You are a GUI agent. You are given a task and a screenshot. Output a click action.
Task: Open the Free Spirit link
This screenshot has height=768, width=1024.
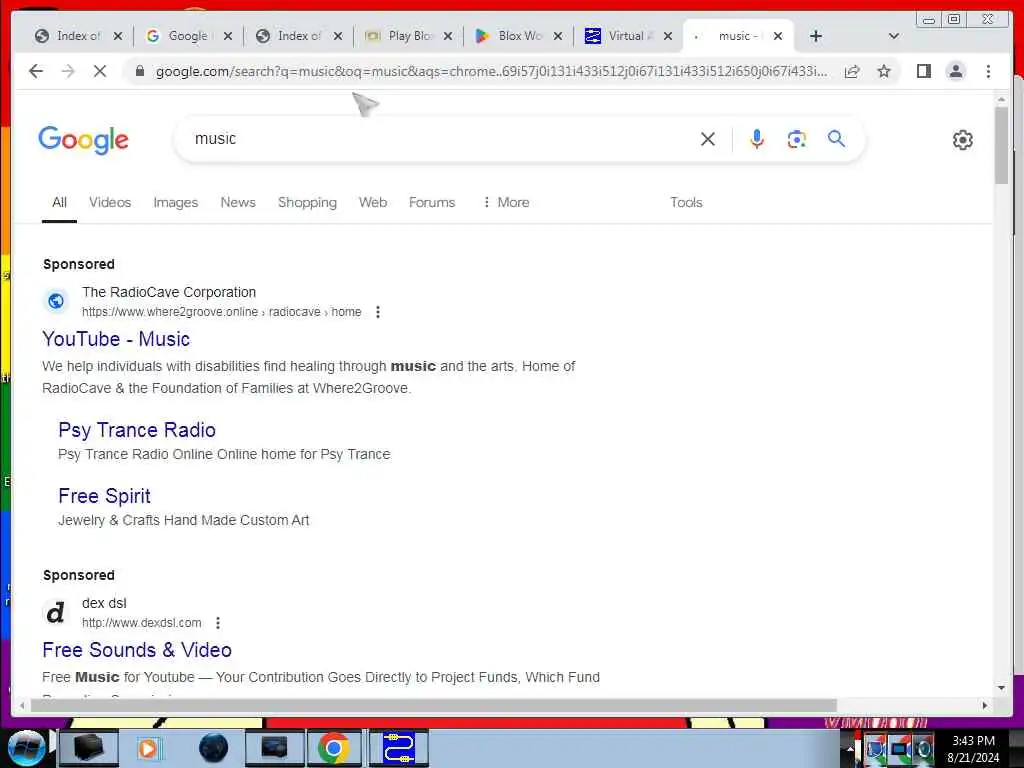[104, 496]
